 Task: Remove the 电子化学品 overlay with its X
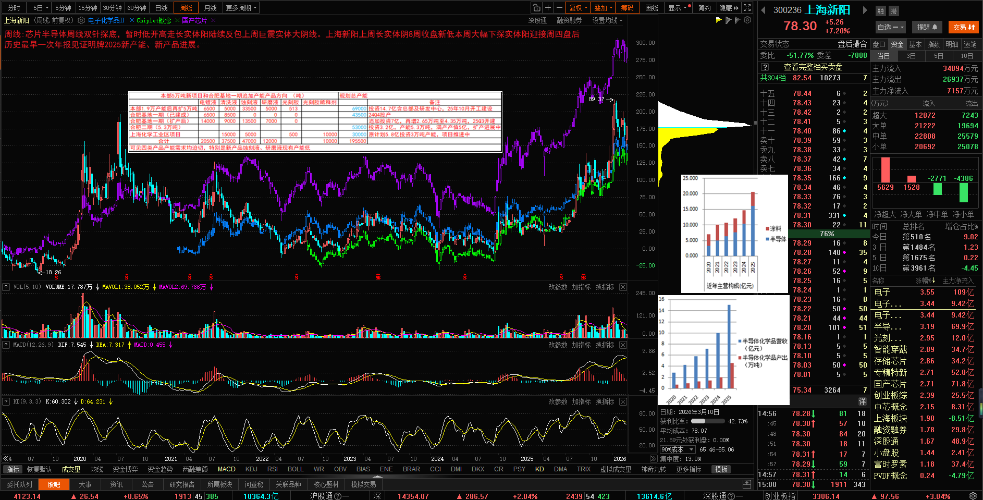coord(132,20)
